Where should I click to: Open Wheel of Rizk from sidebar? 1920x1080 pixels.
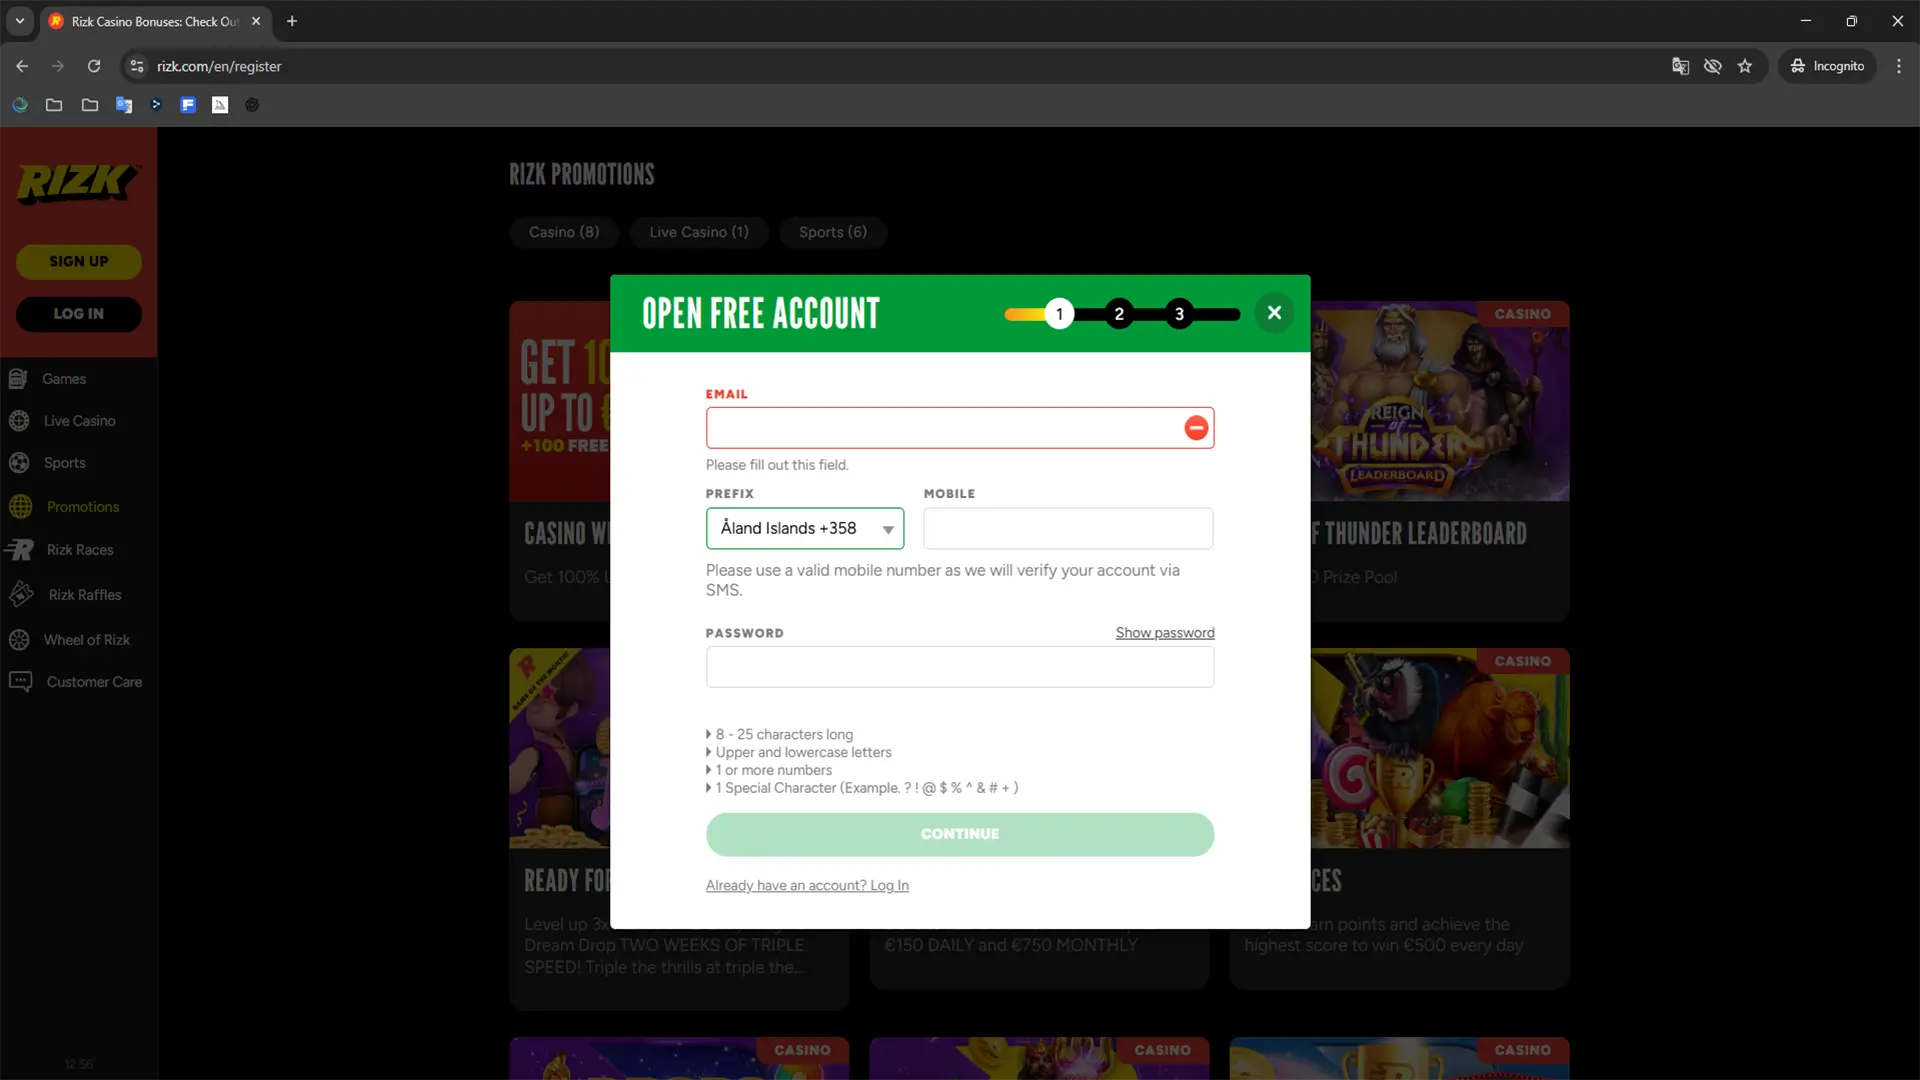point(86,640)
